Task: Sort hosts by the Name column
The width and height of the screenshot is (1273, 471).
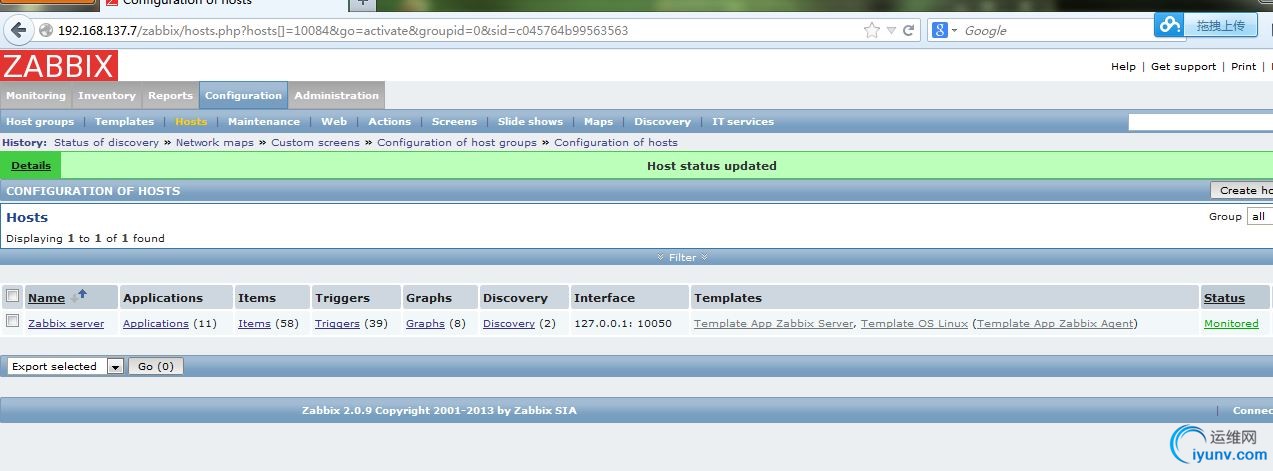Action: [x=46, y=298]
